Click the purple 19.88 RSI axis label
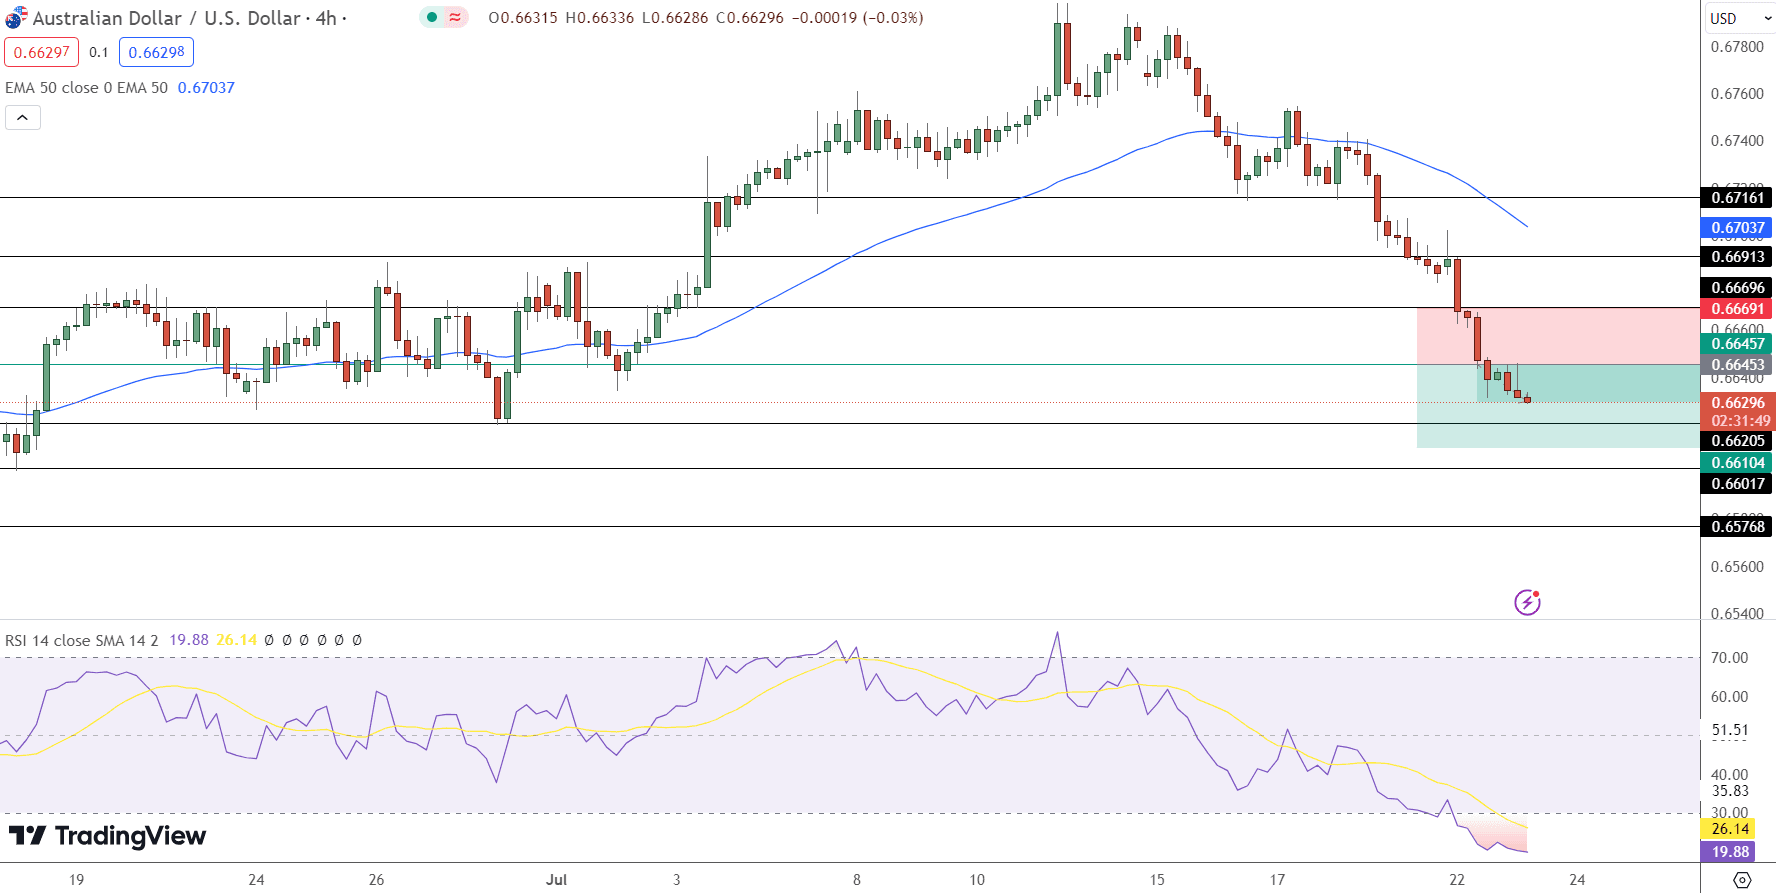This screenshot has width=1776, height=893. tap(1730, 852)
